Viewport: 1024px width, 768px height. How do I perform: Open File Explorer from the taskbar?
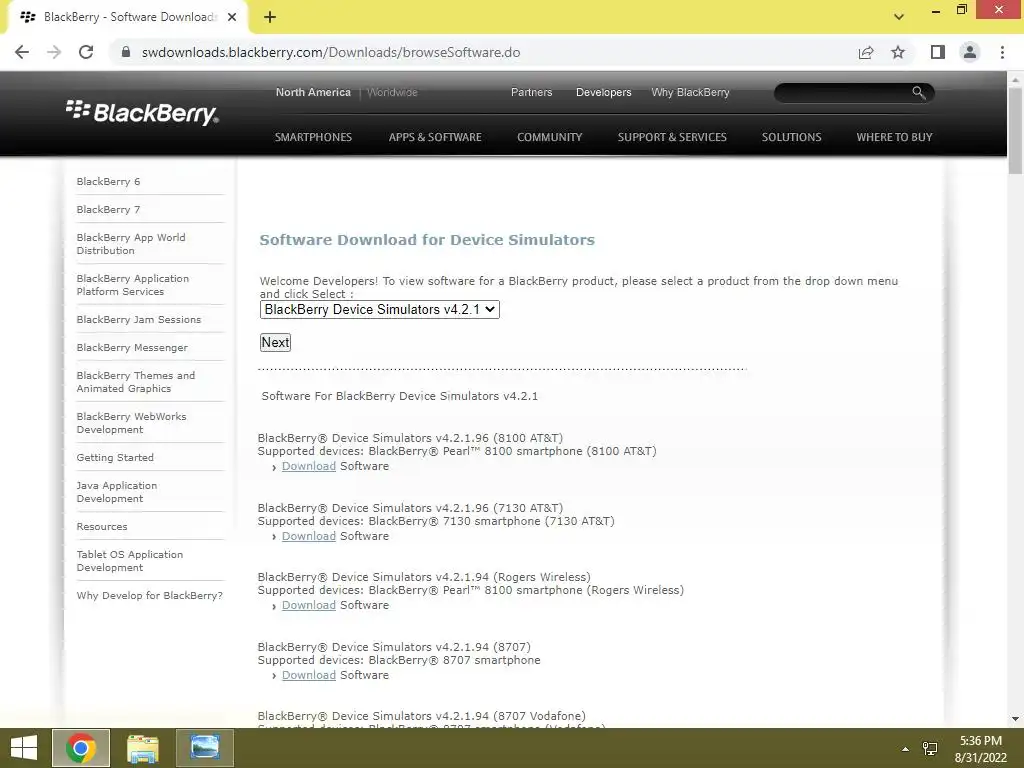pyautogui.click(x=142, y=748)
